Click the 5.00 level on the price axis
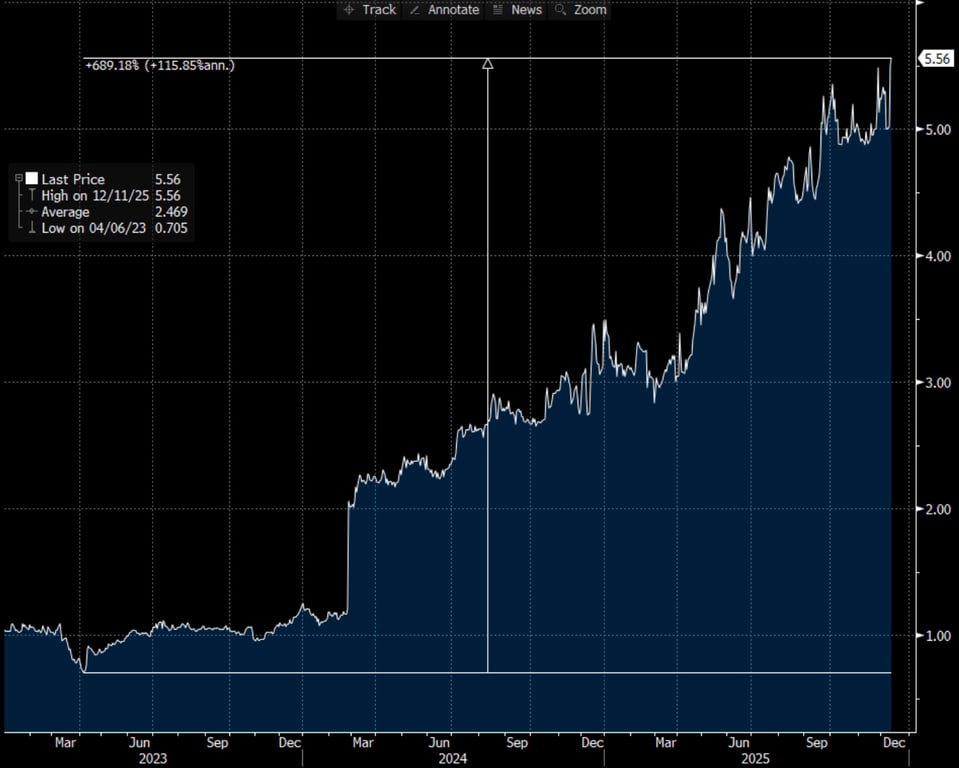This screenshot has height=768, width=959. point(936,130)
